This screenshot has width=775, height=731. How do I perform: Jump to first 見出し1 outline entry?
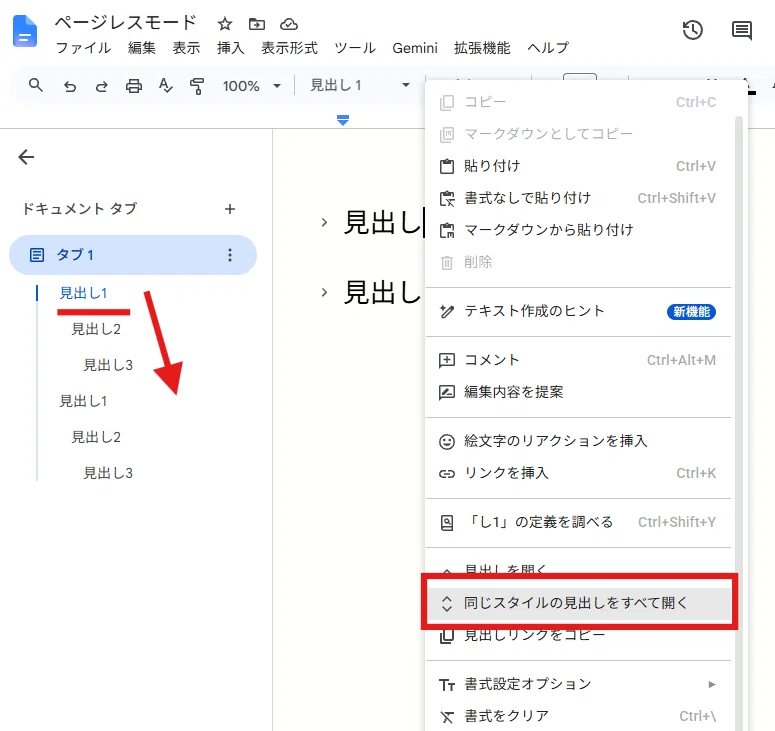[x=83, y=293]
